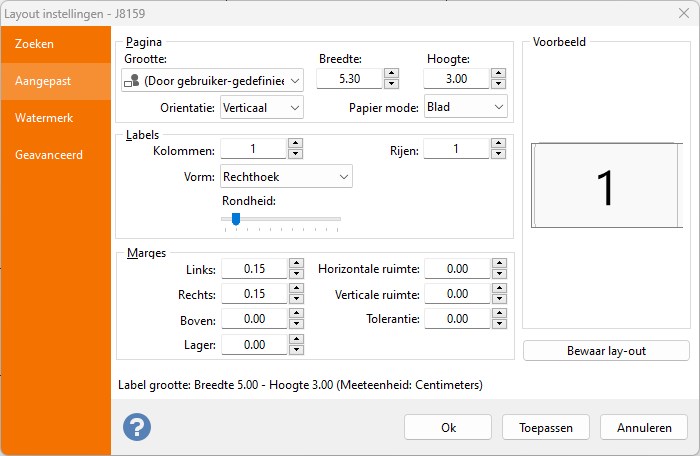Cancel with the Annuleren button
The width and height of the screenshot is (700, 456).
644,427
